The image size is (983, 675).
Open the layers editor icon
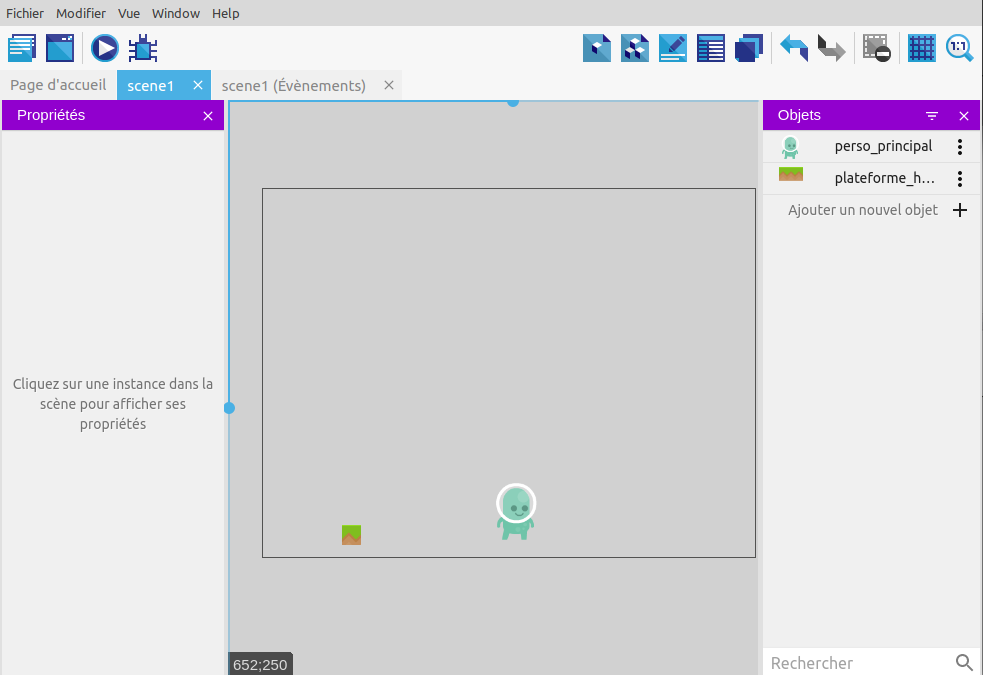click(749, 48)
